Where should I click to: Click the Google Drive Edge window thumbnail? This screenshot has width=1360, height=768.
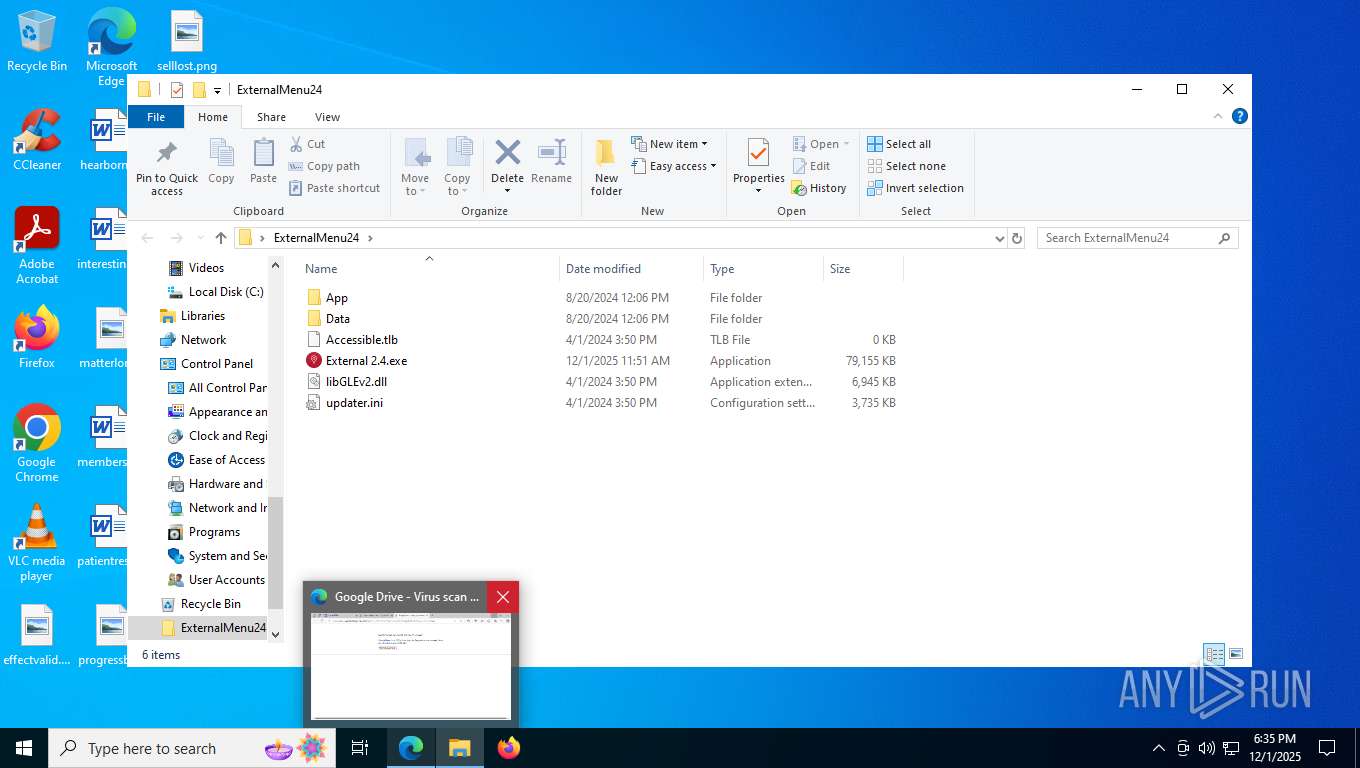point(411,665)
